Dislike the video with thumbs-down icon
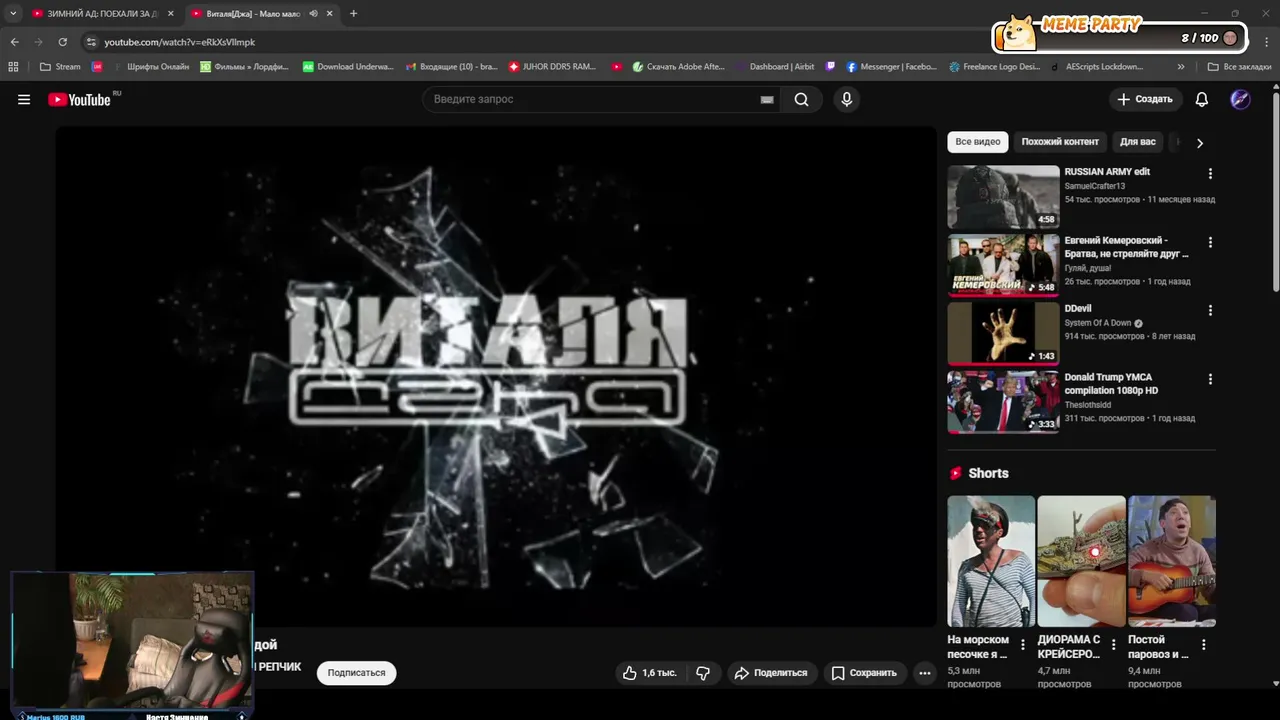The image size is (1280, 720). [x=703, y=673]
